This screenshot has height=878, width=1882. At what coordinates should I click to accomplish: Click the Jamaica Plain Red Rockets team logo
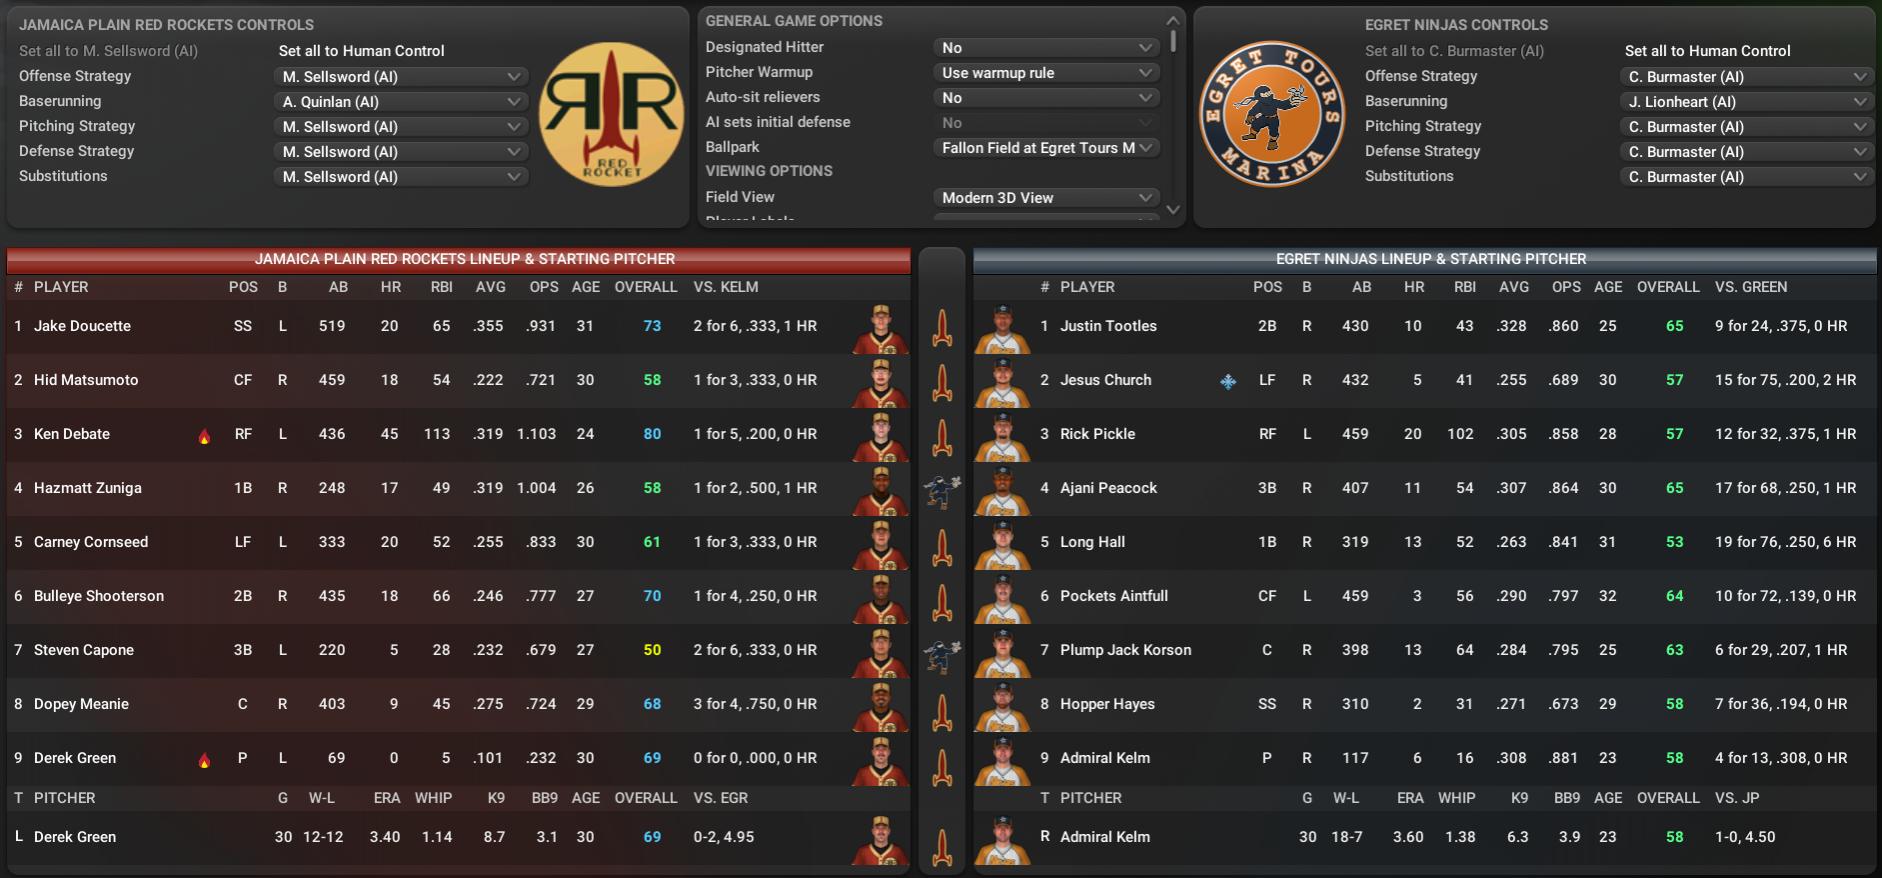pos(611,114)
